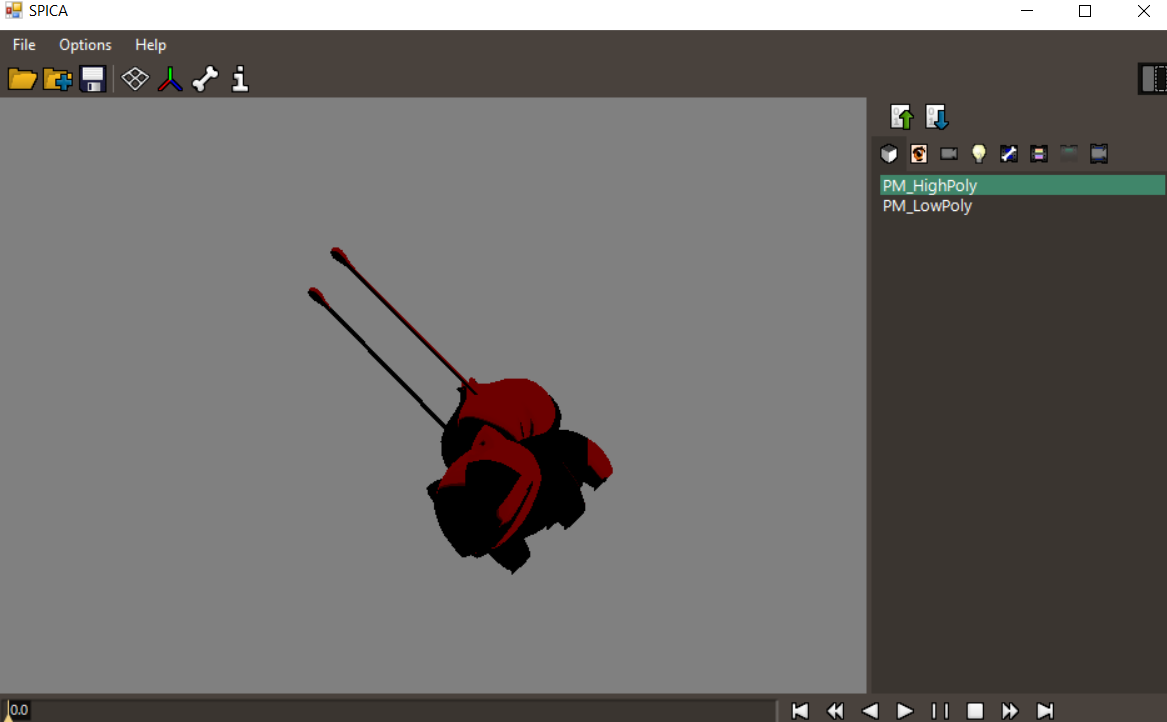Click the import icon with green up arrow
Image resolution: width=1167 pixels, height=722 pixels.
click(901, 117)
